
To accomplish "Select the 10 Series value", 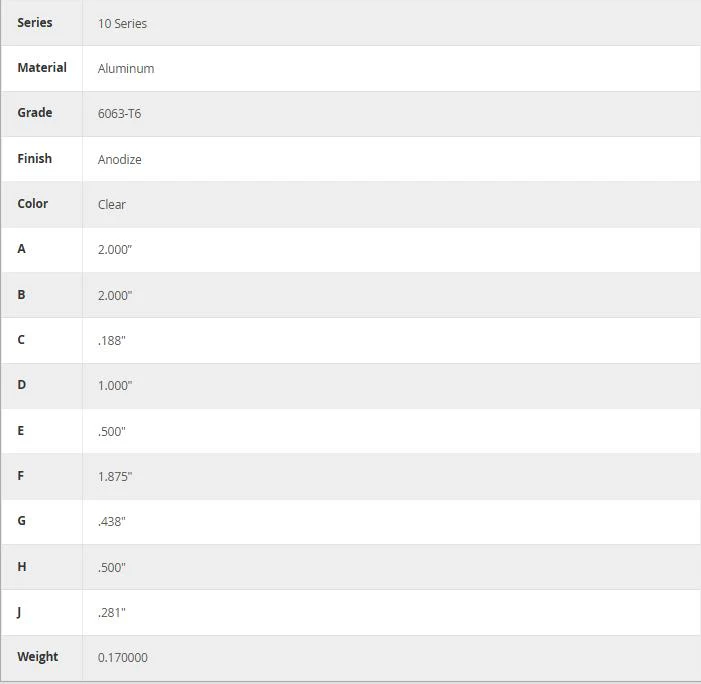I will point(122,23).
